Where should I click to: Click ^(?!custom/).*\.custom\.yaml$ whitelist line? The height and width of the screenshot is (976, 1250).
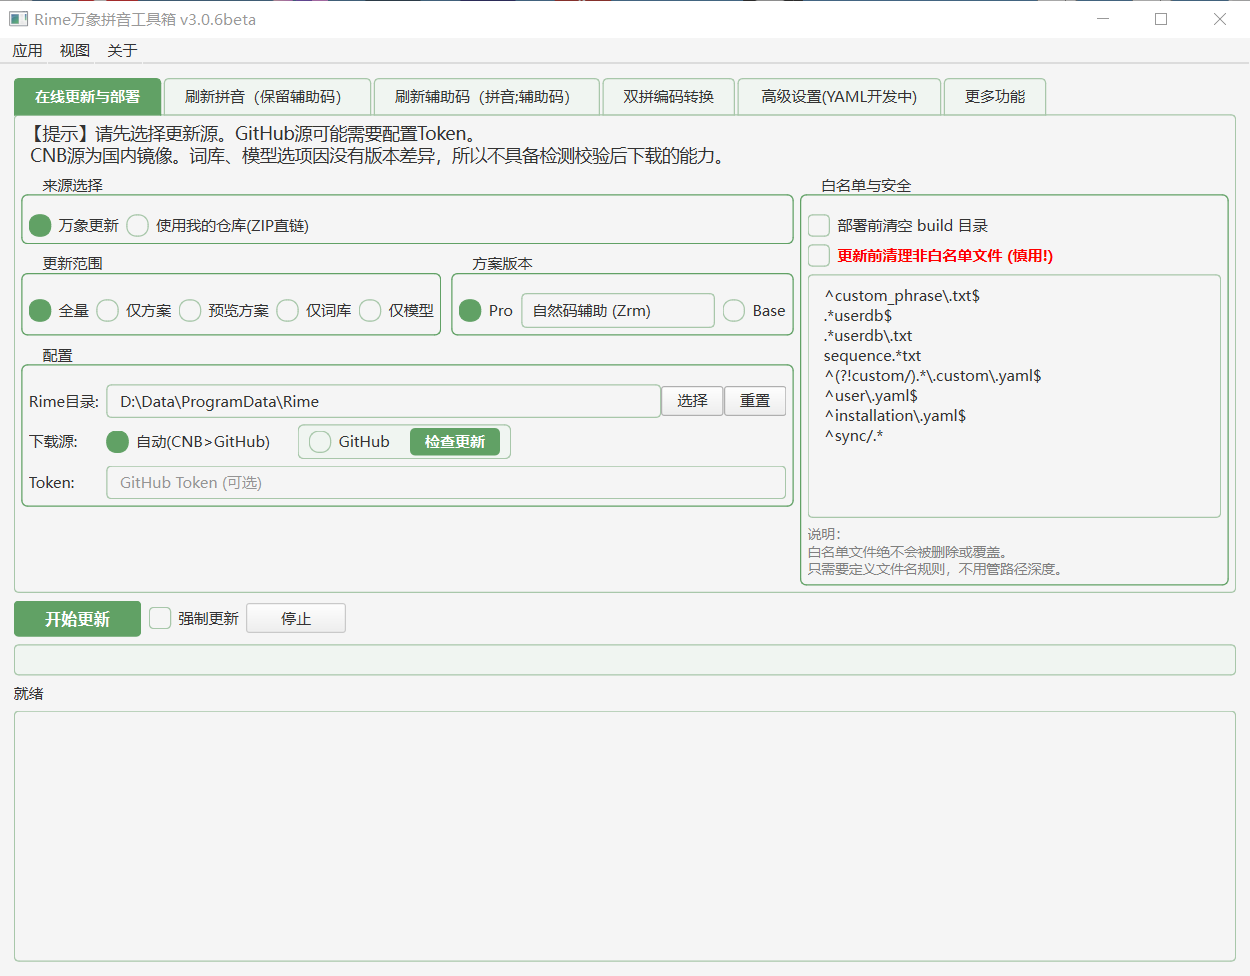coord(933,376)
